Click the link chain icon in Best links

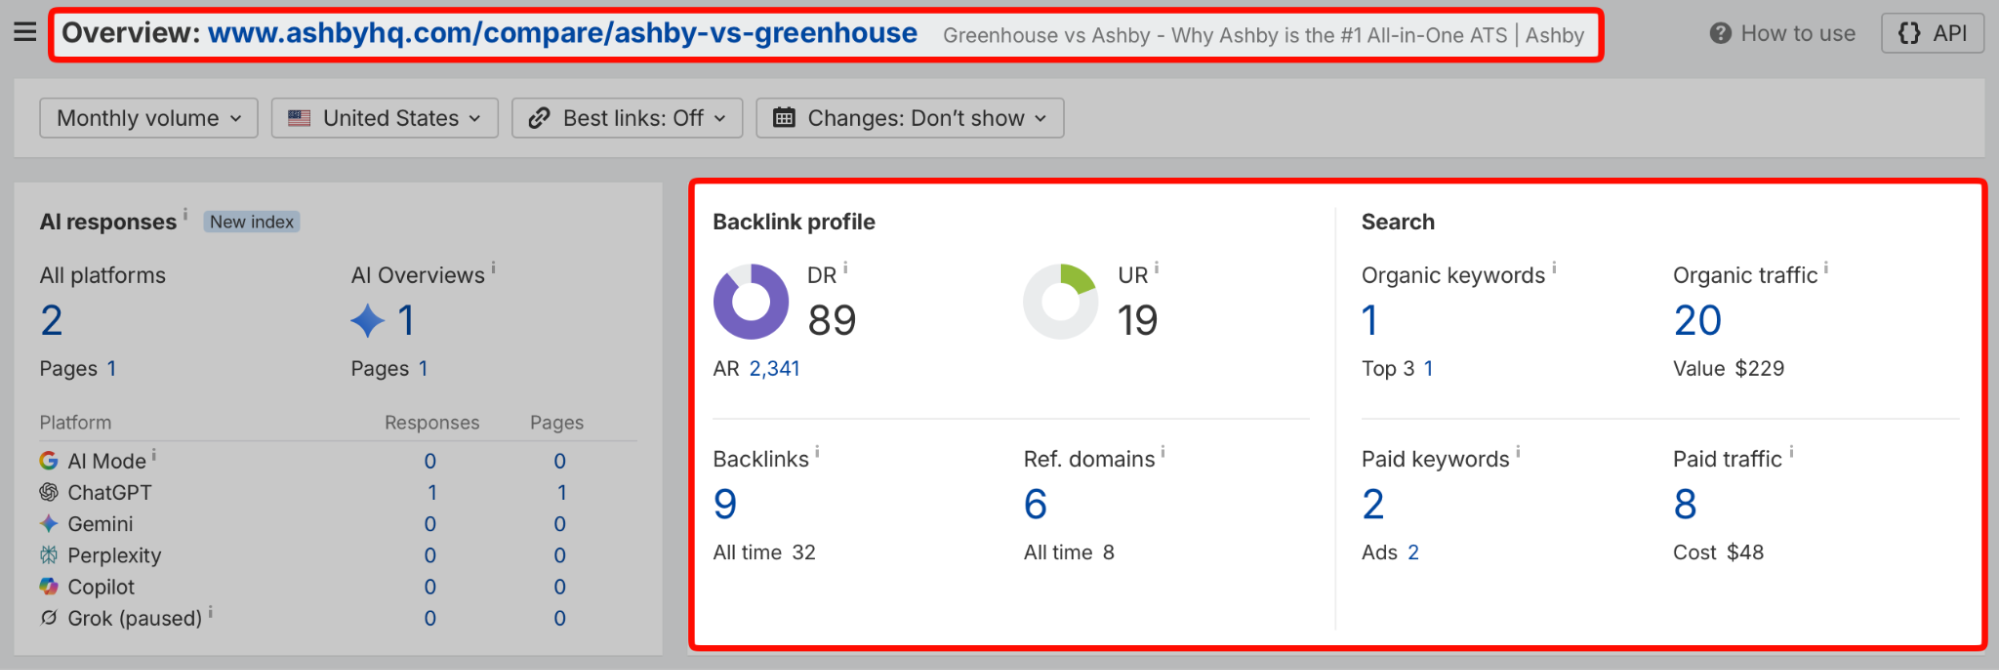[x=539, y=118]
